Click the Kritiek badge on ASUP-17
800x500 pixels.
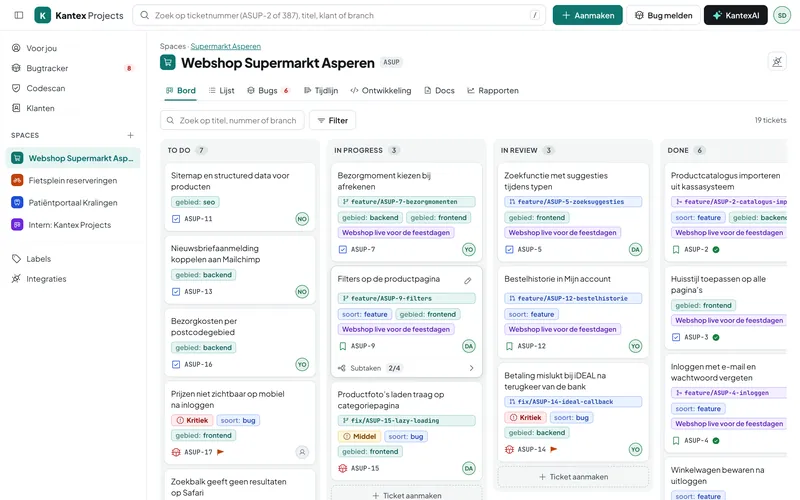192,420
